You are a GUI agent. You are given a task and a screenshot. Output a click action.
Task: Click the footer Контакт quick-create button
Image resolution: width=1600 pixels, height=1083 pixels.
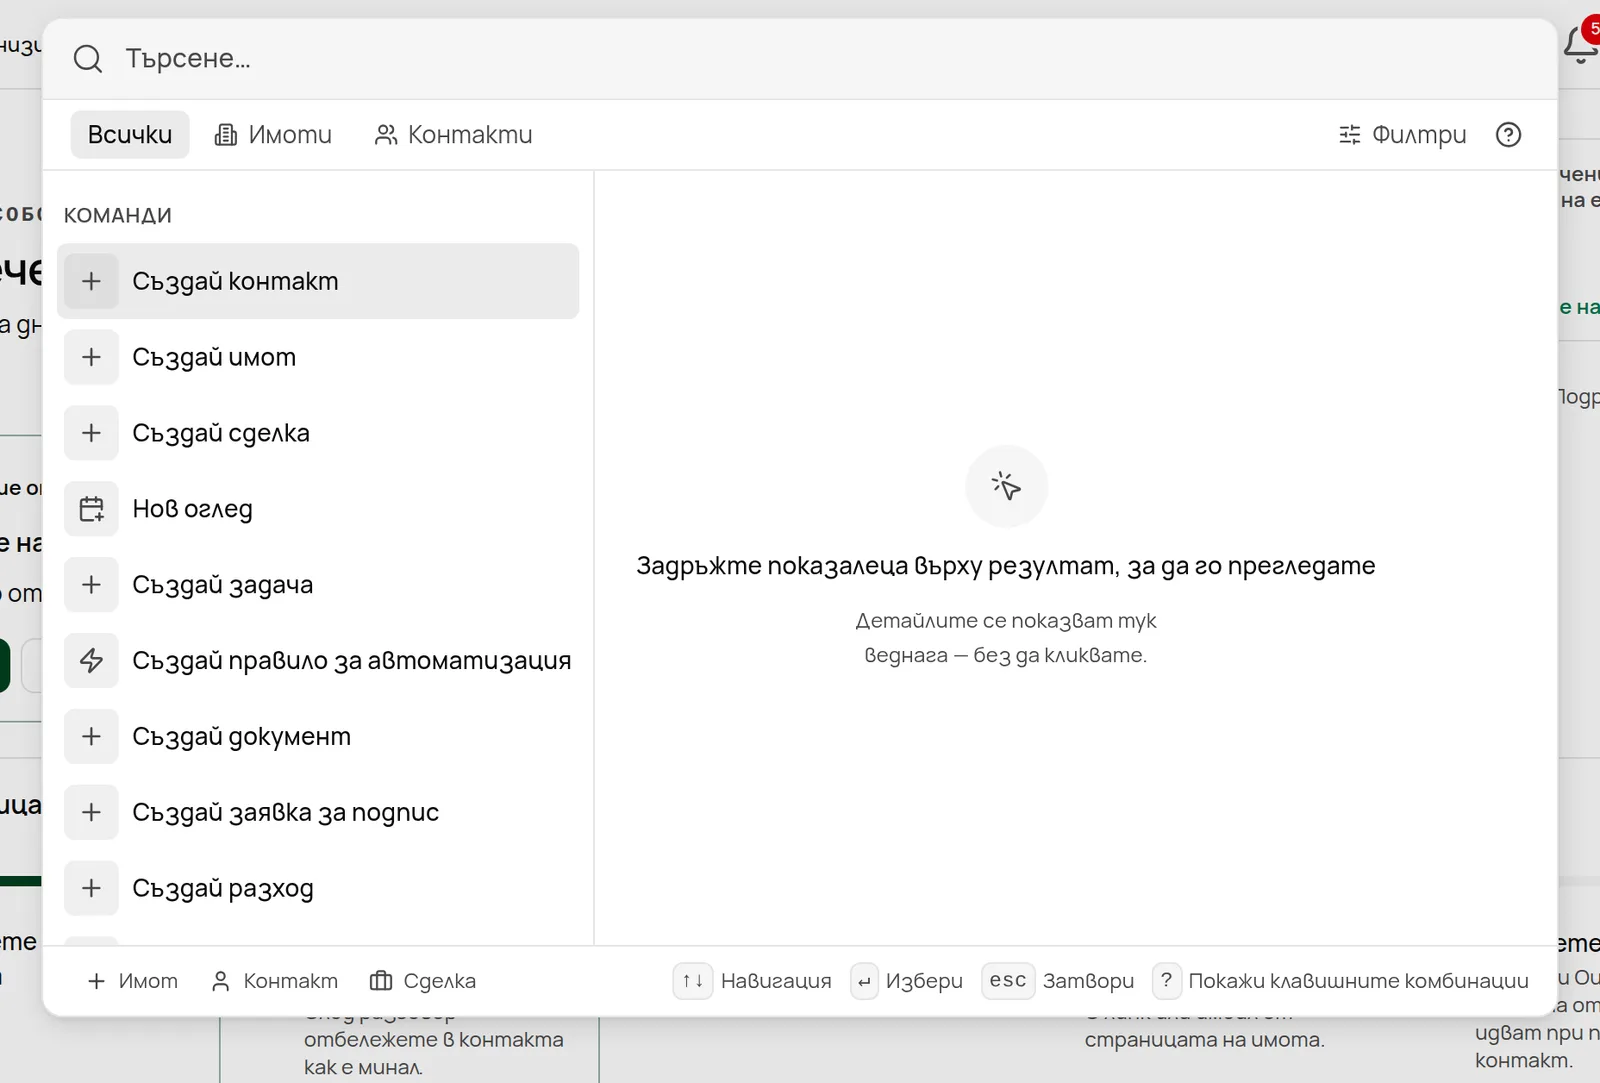pyautogui.click(x=275, y=981)
